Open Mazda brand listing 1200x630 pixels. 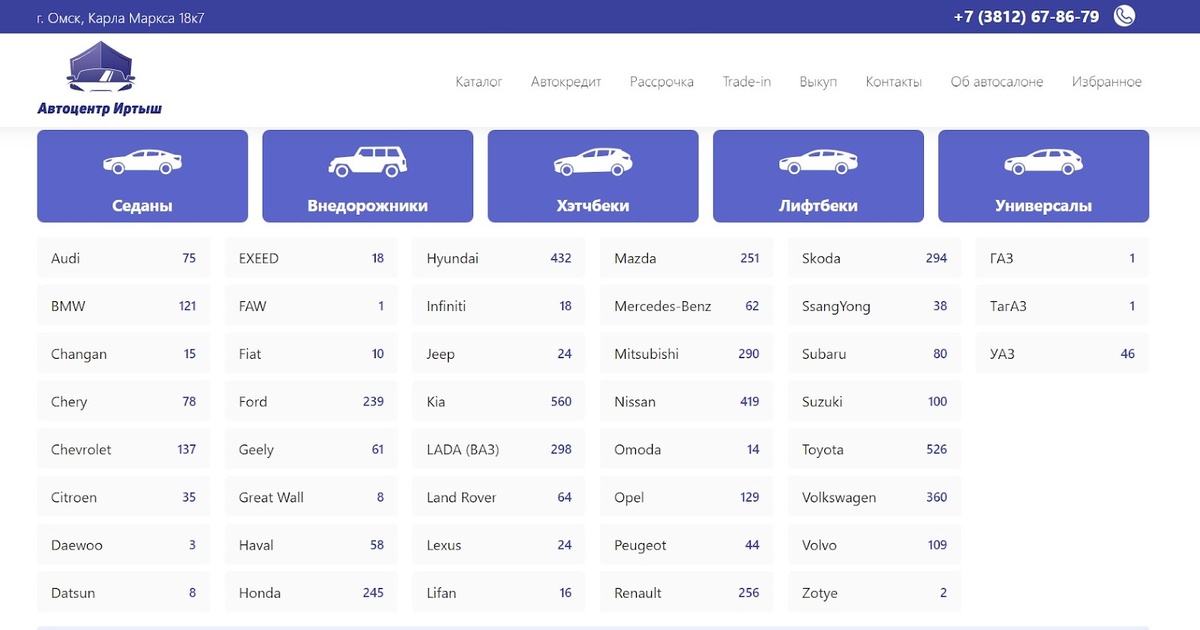687,258
